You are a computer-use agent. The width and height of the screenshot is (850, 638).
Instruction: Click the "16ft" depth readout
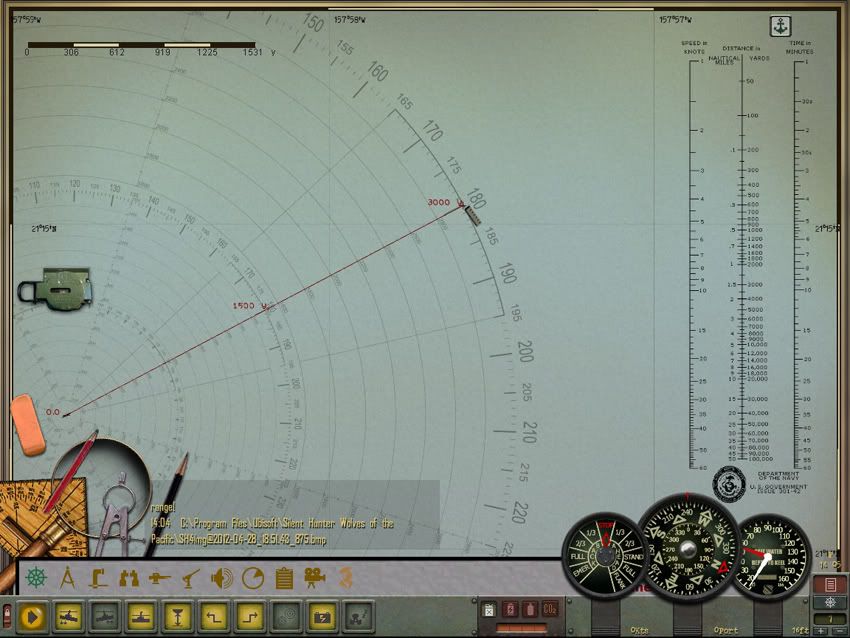(800, 630)
